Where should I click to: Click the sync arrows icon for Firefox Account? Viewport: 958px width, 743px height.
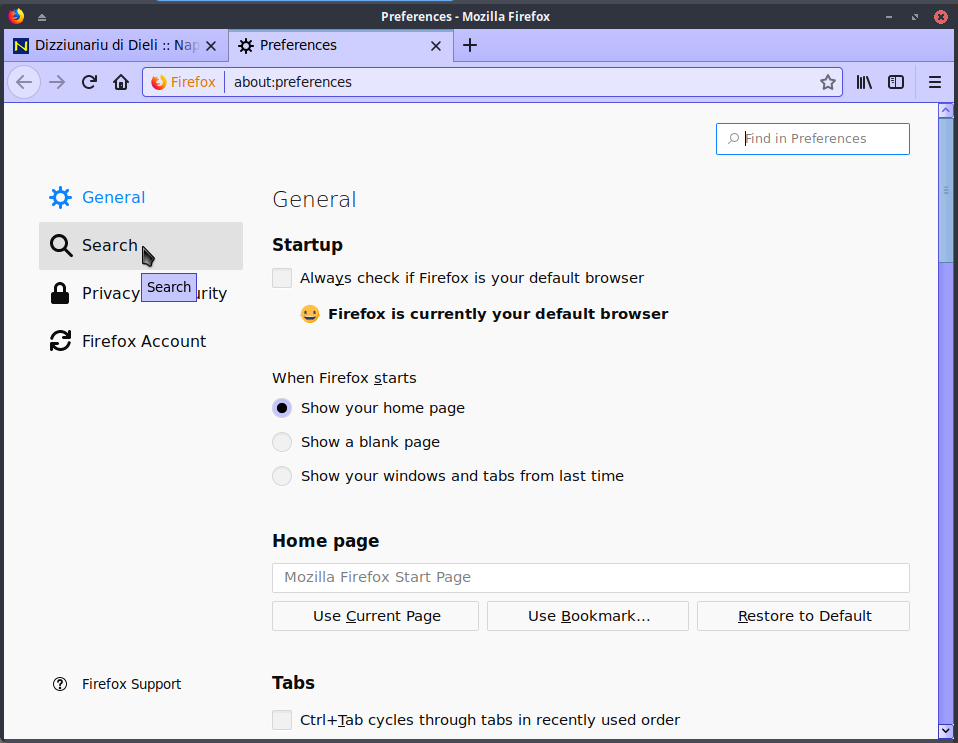(x=60, y=341)
